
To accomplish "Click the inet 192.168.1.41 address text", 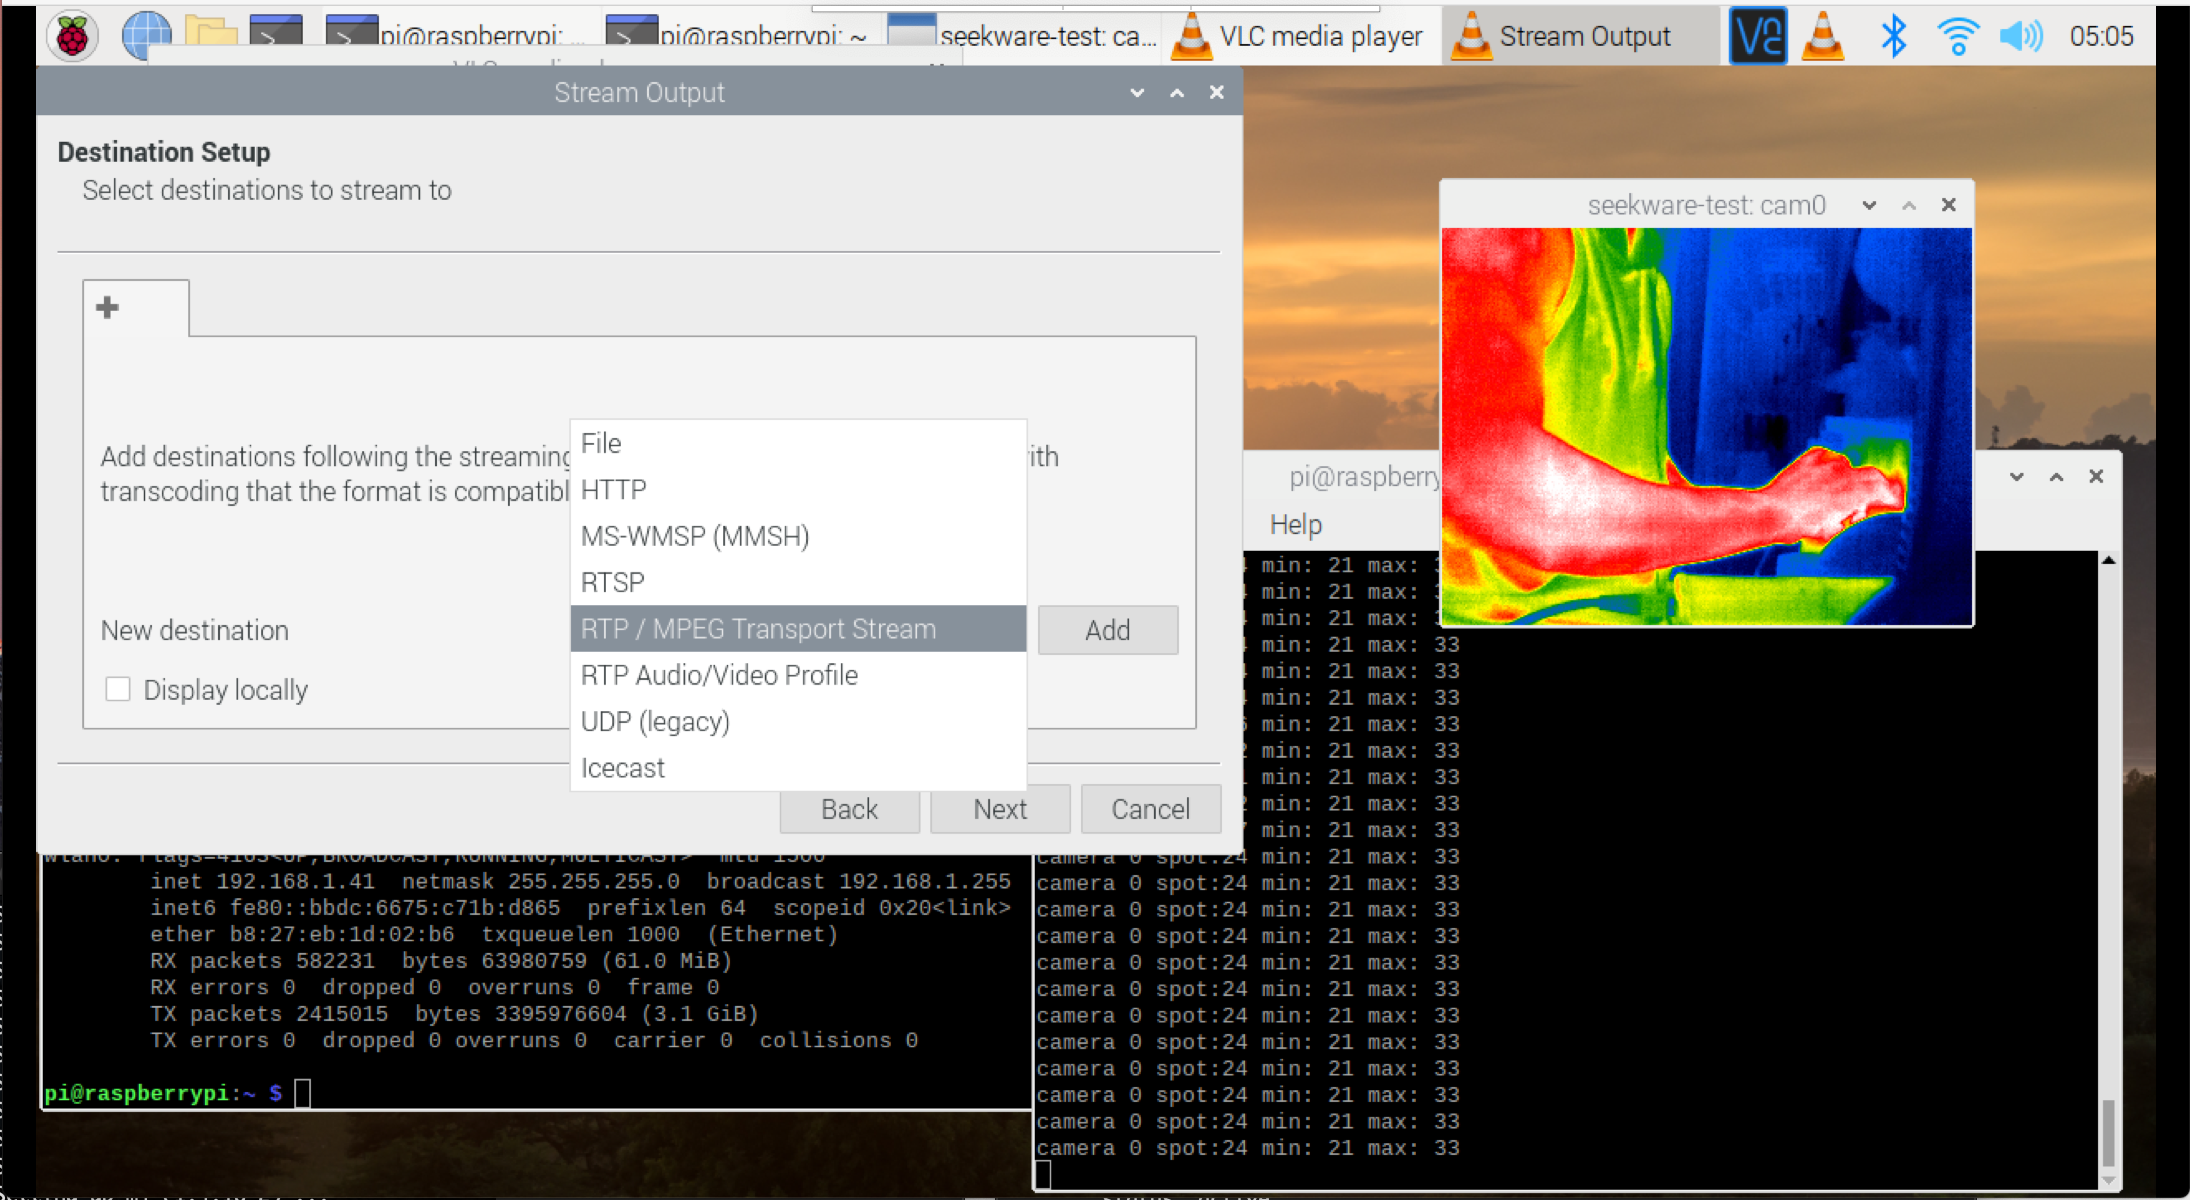I will [262, 882].
